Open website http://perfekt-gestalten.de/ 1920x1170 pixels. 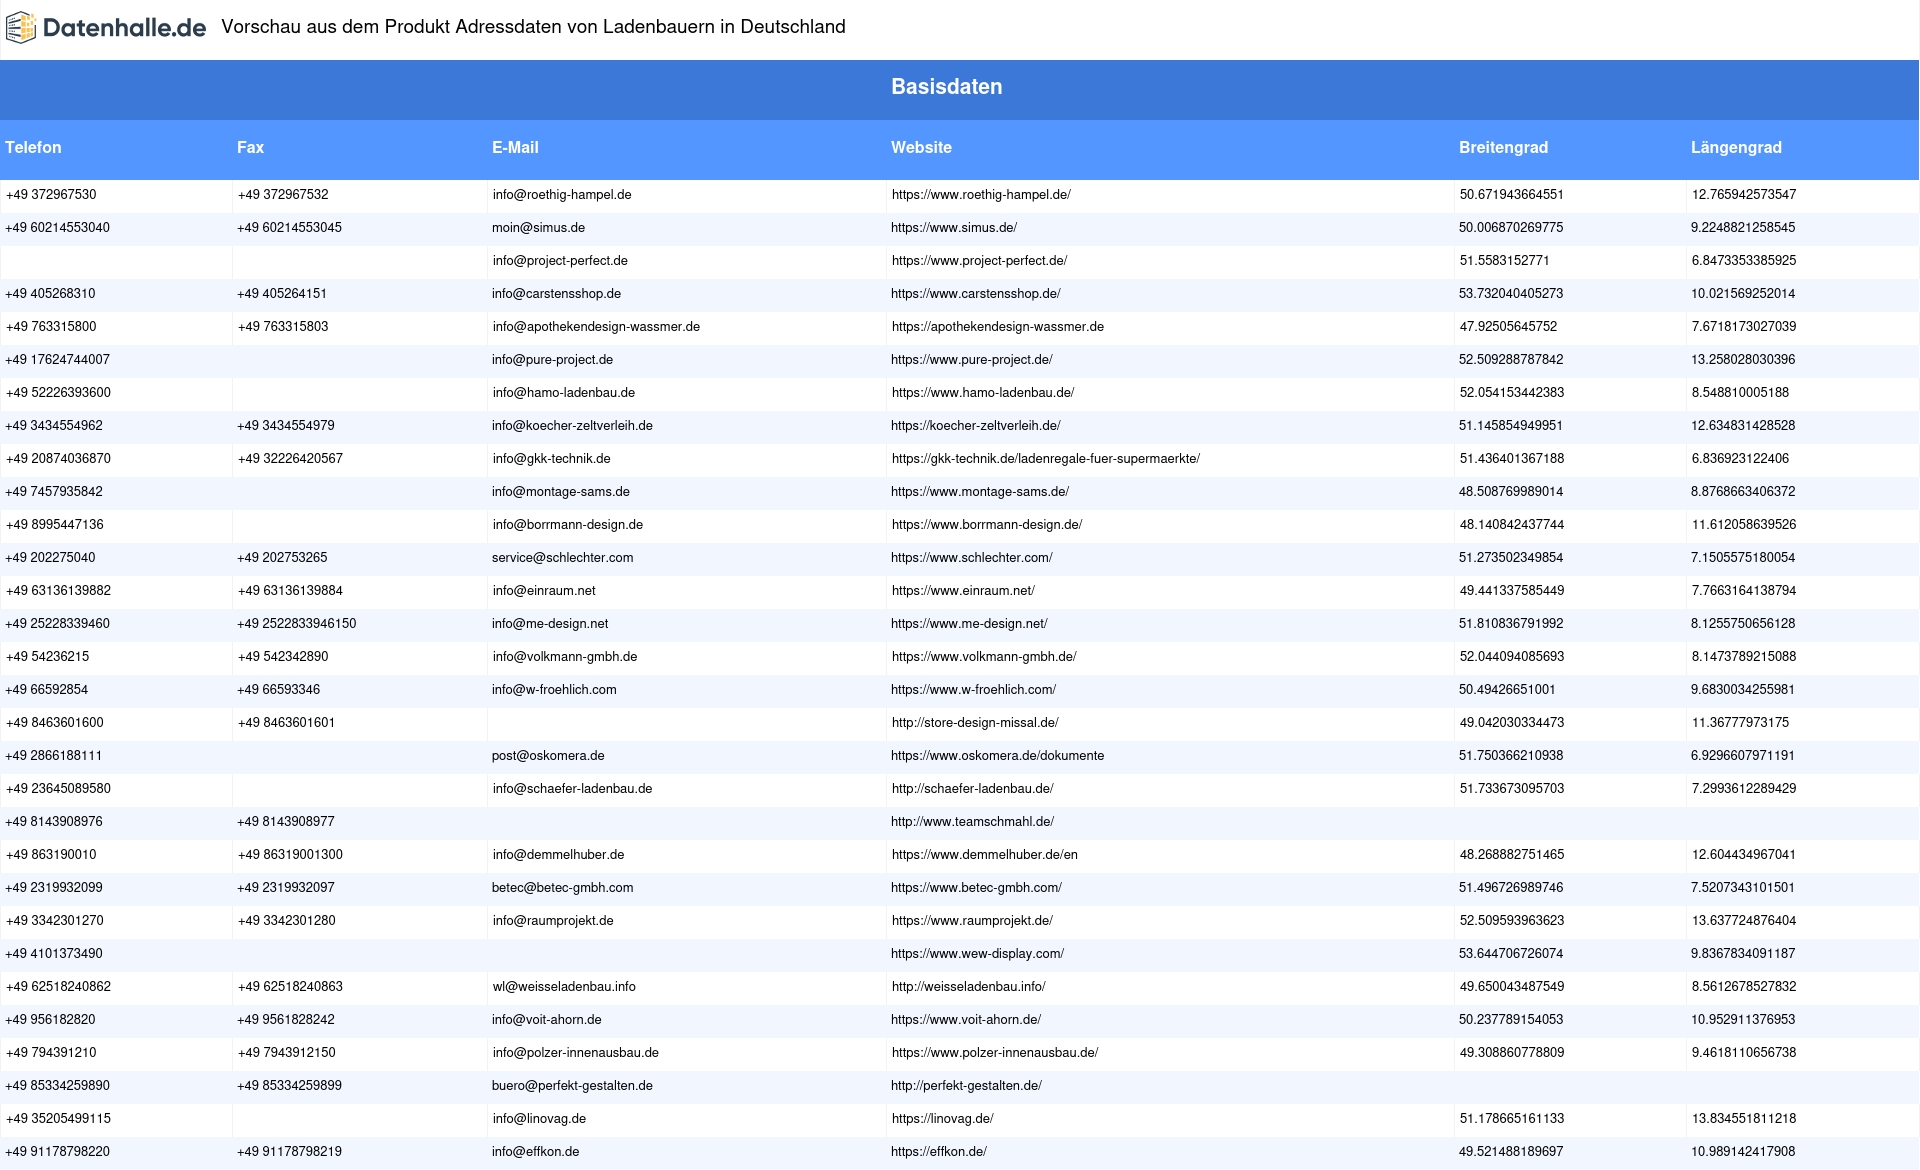click(966, 1086)
